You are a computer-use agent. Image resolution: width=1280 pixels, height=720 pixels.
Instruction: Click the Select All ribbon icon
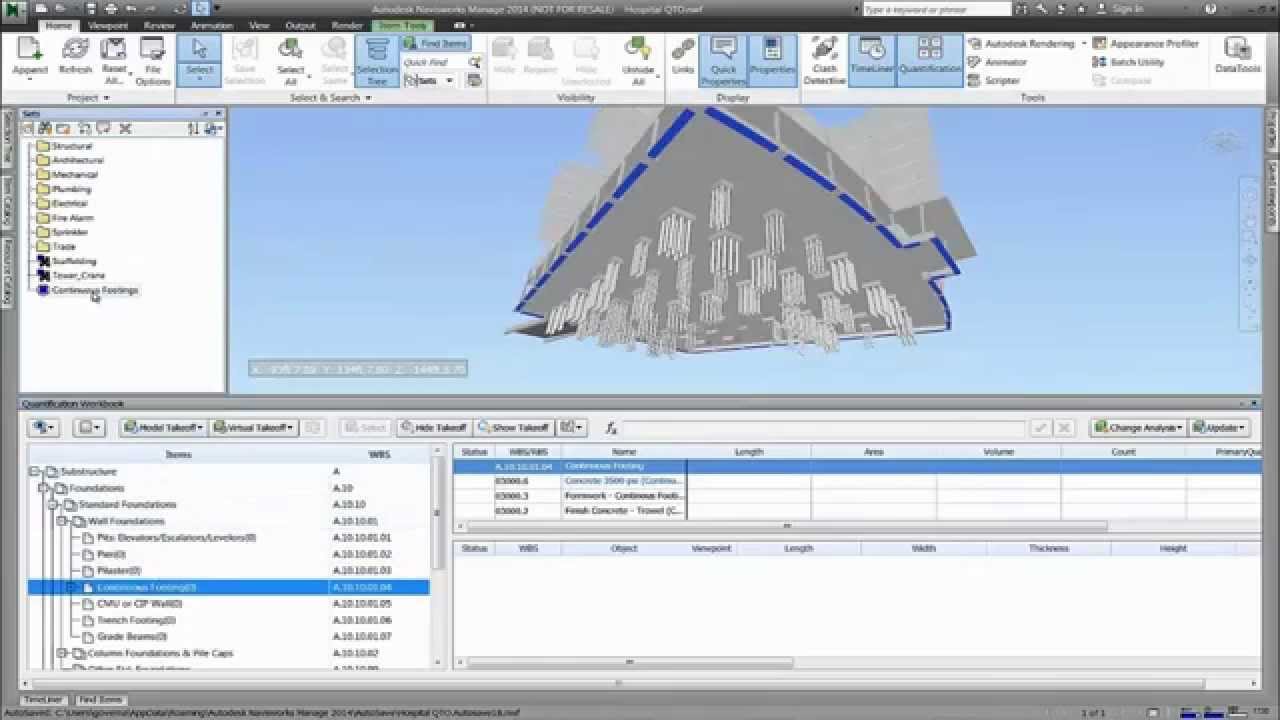291,60
